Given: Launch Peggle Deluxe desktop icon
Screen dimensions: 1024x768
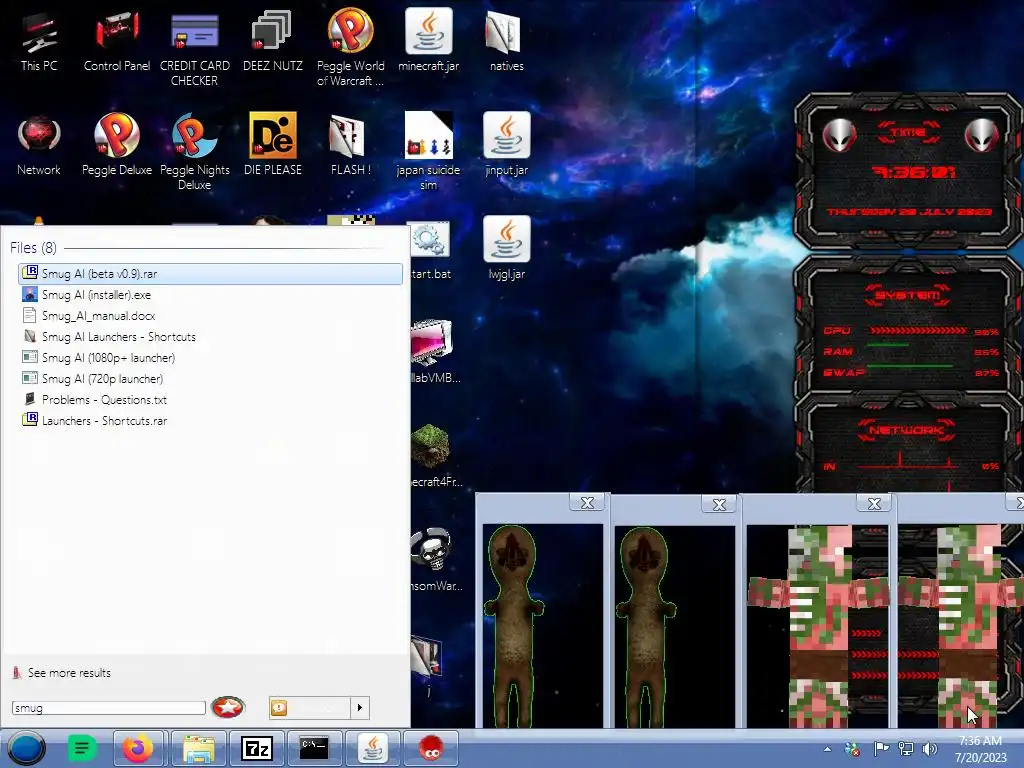Looking at the screenshot, I should [117, 146].
